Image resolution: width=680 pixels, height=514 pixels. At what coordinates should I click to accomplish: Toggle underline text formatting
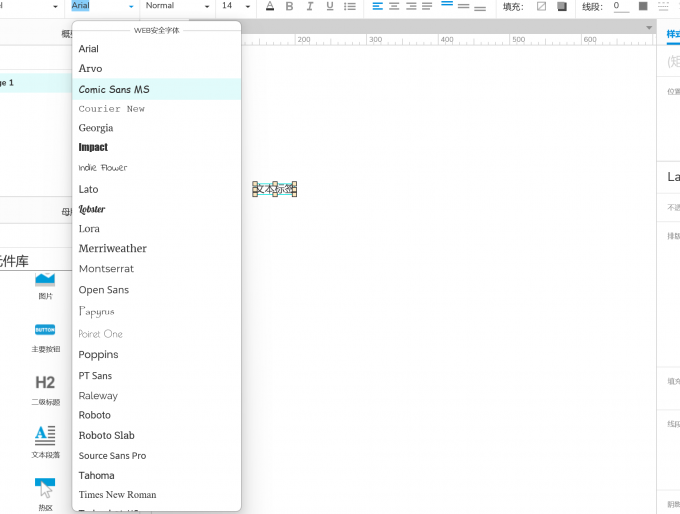pos(329,7)
